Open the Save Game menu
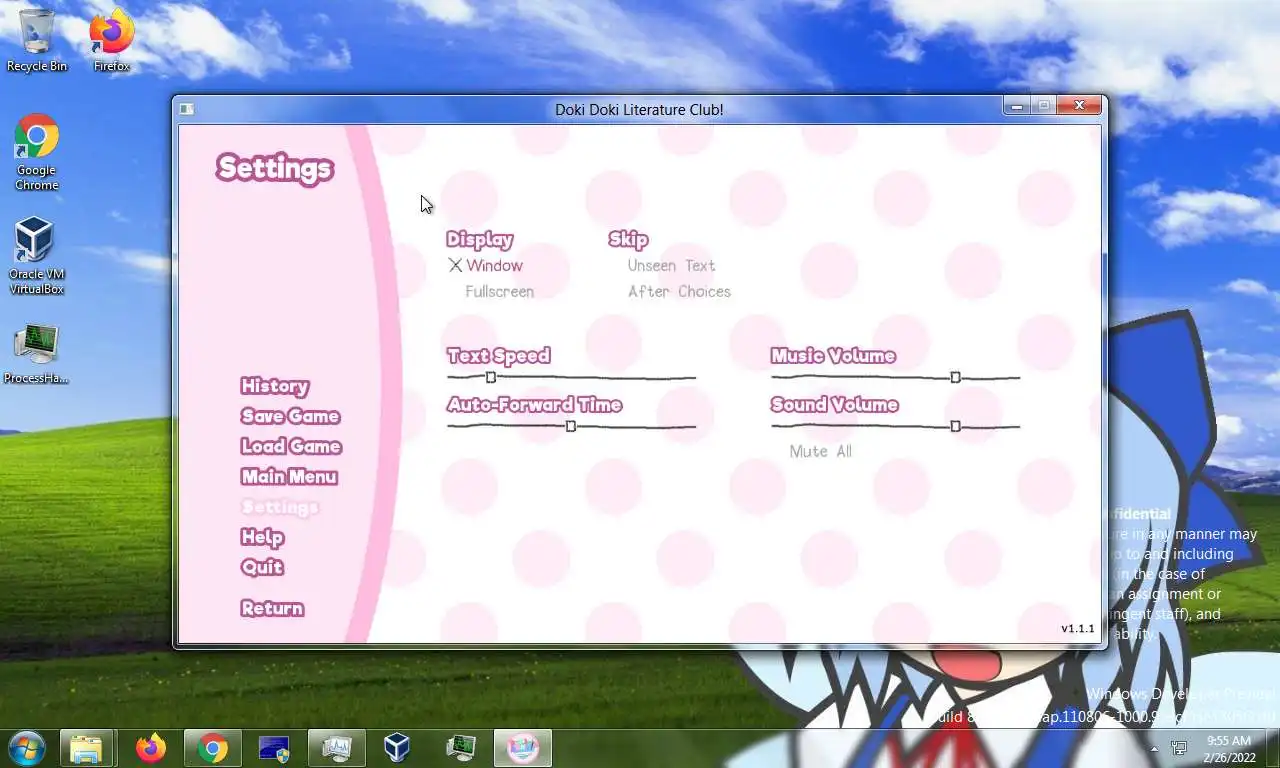 point(290,416)
